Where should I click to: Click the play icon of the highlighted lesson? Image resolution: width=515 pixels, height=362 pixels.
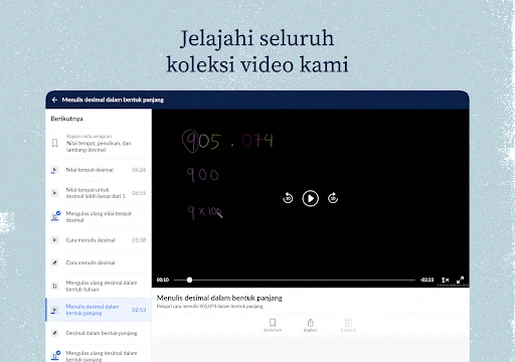pos(55,310)
